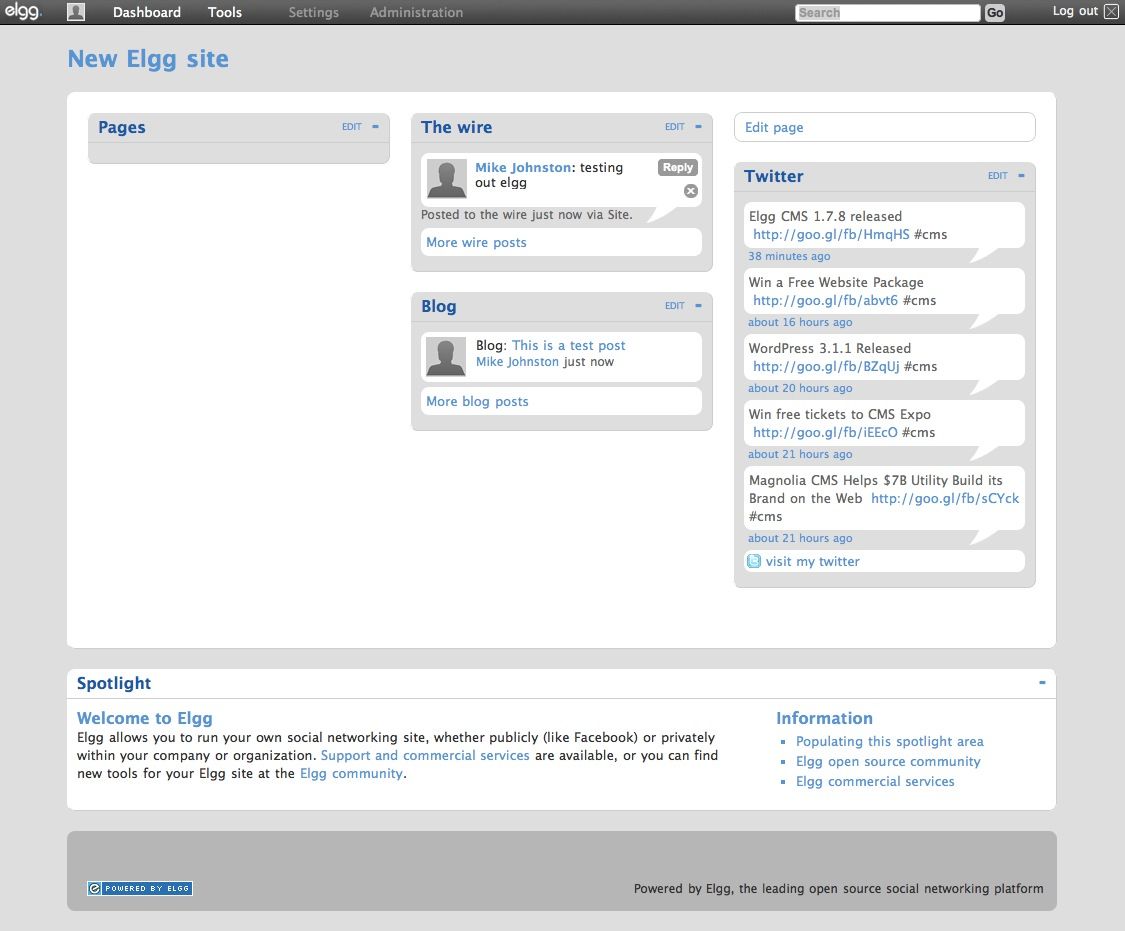Open the Tools menu
Viewport: 1125px width, 931px height.
[225, 12]
